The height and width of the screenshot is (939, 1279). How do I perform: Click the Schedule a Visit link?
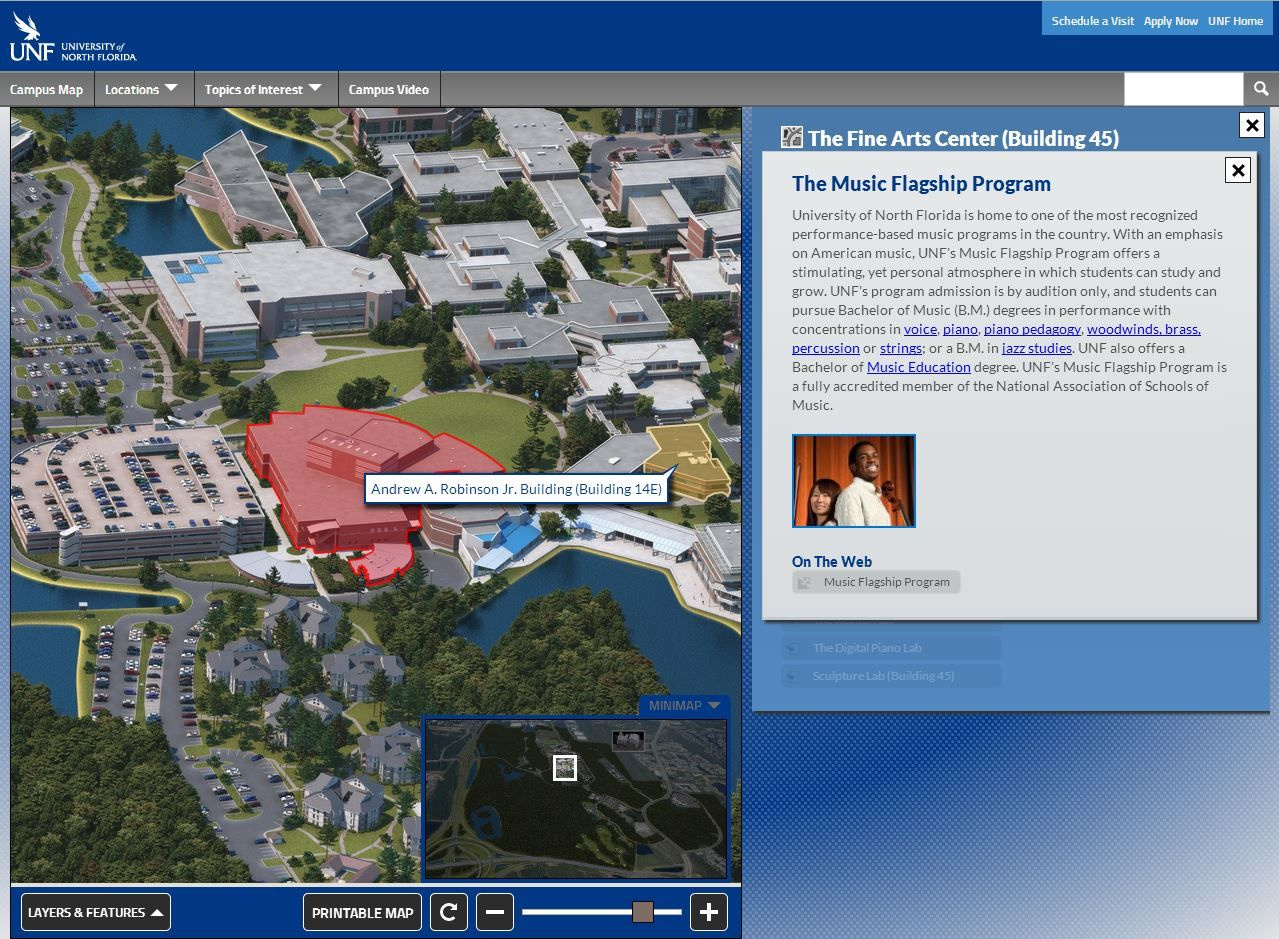click(1092, 21)
